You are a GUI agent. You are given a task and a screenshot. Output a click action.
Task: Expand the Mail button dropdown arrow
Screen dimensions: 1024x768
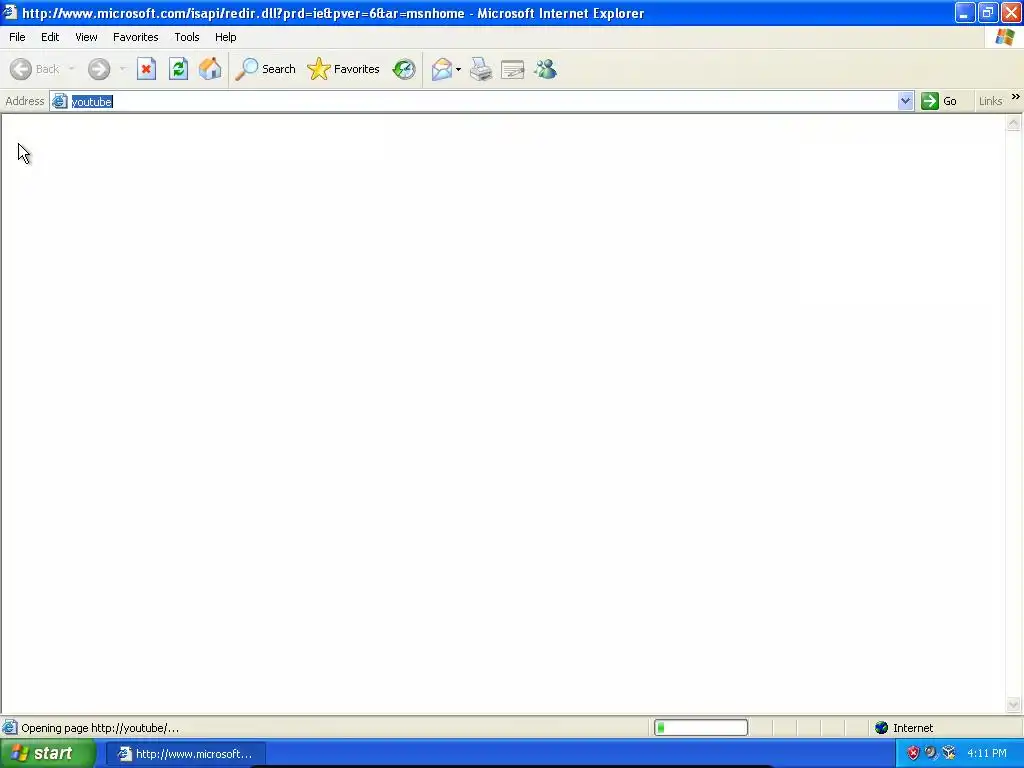[458, 69]
